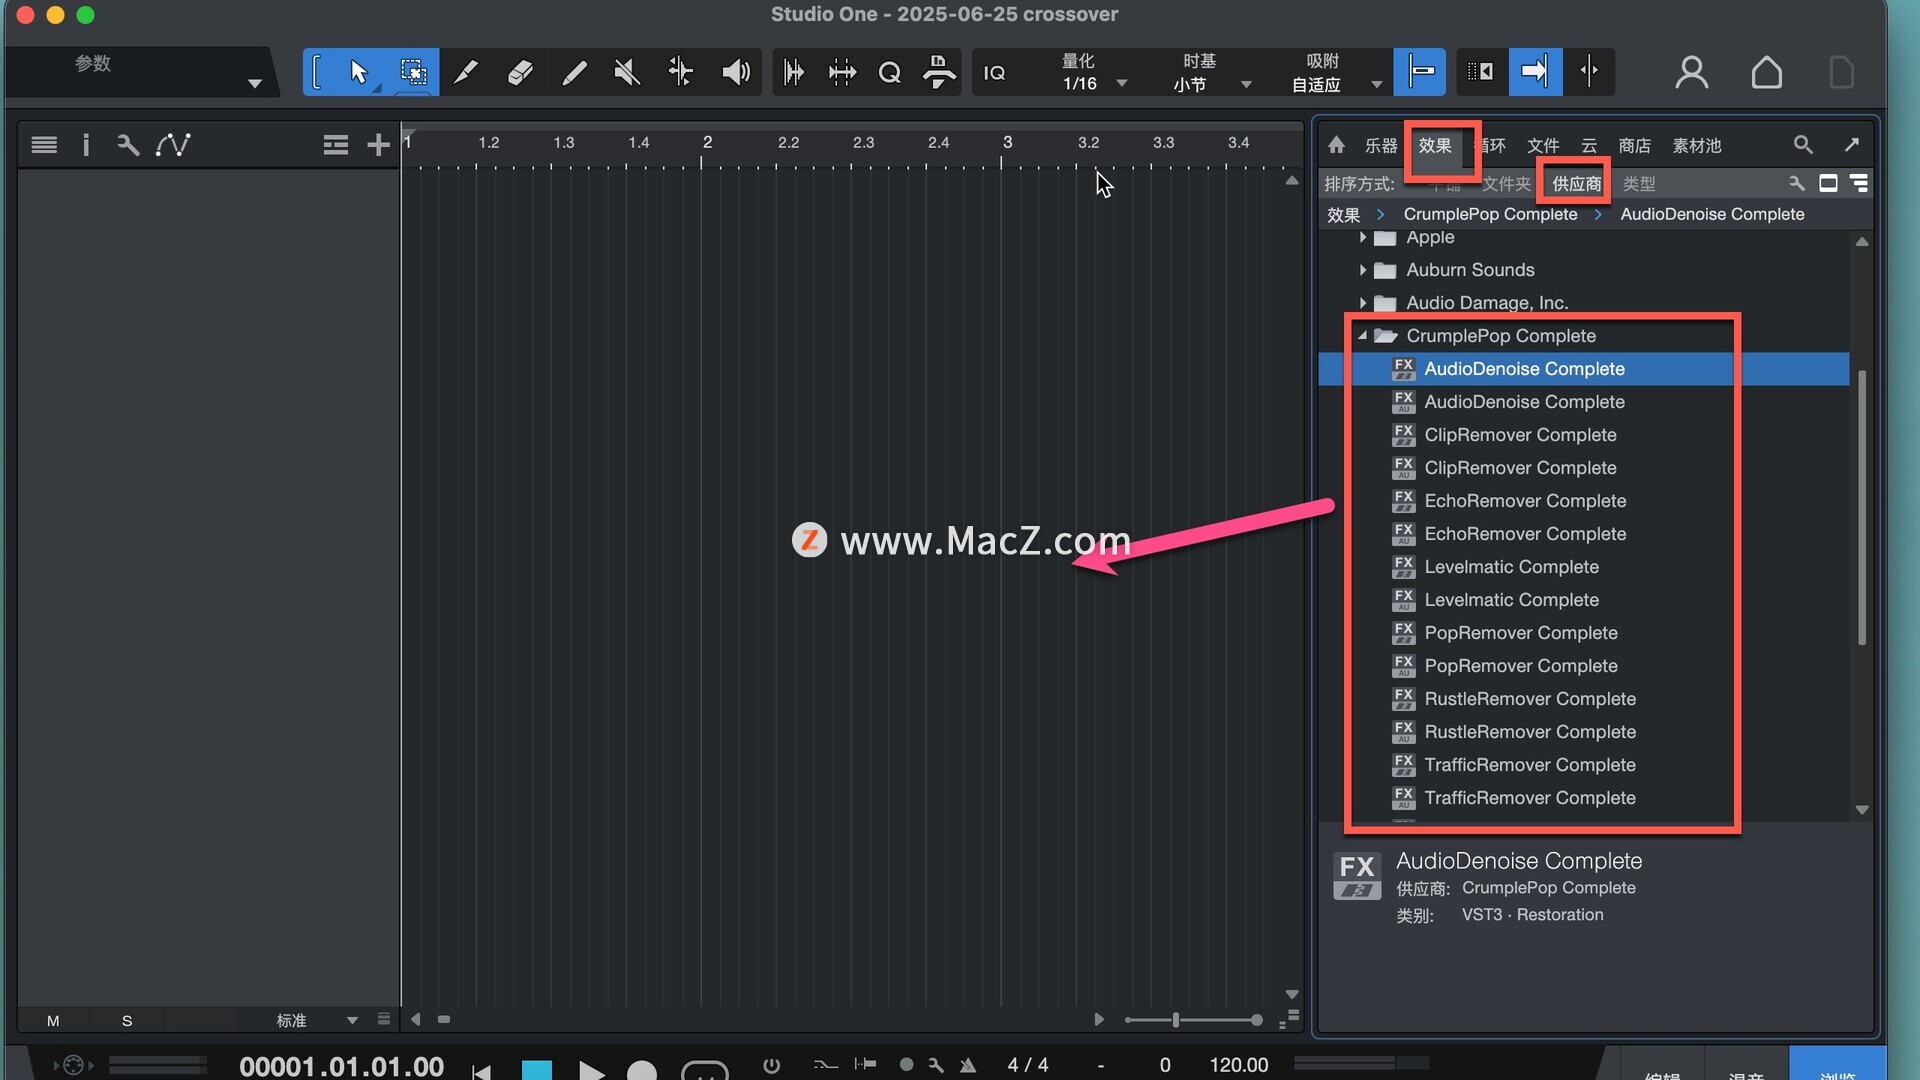This screenshot has width=1920, height=1080.
Task: Click the Play button in transport
Action: 591,1070
